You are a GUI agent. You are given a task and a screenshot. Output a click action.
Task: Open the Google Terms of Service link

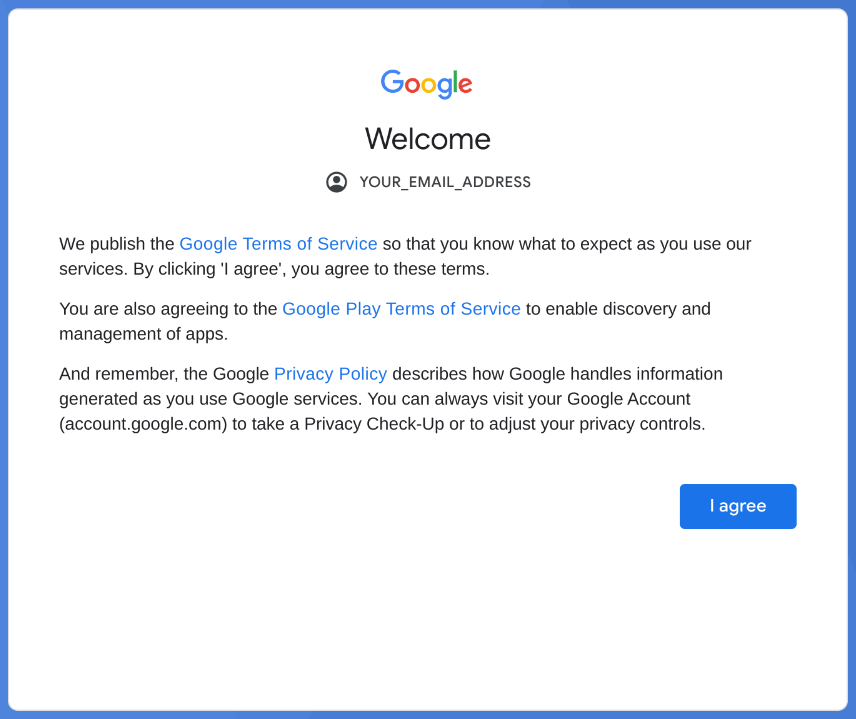coord(278,243)
